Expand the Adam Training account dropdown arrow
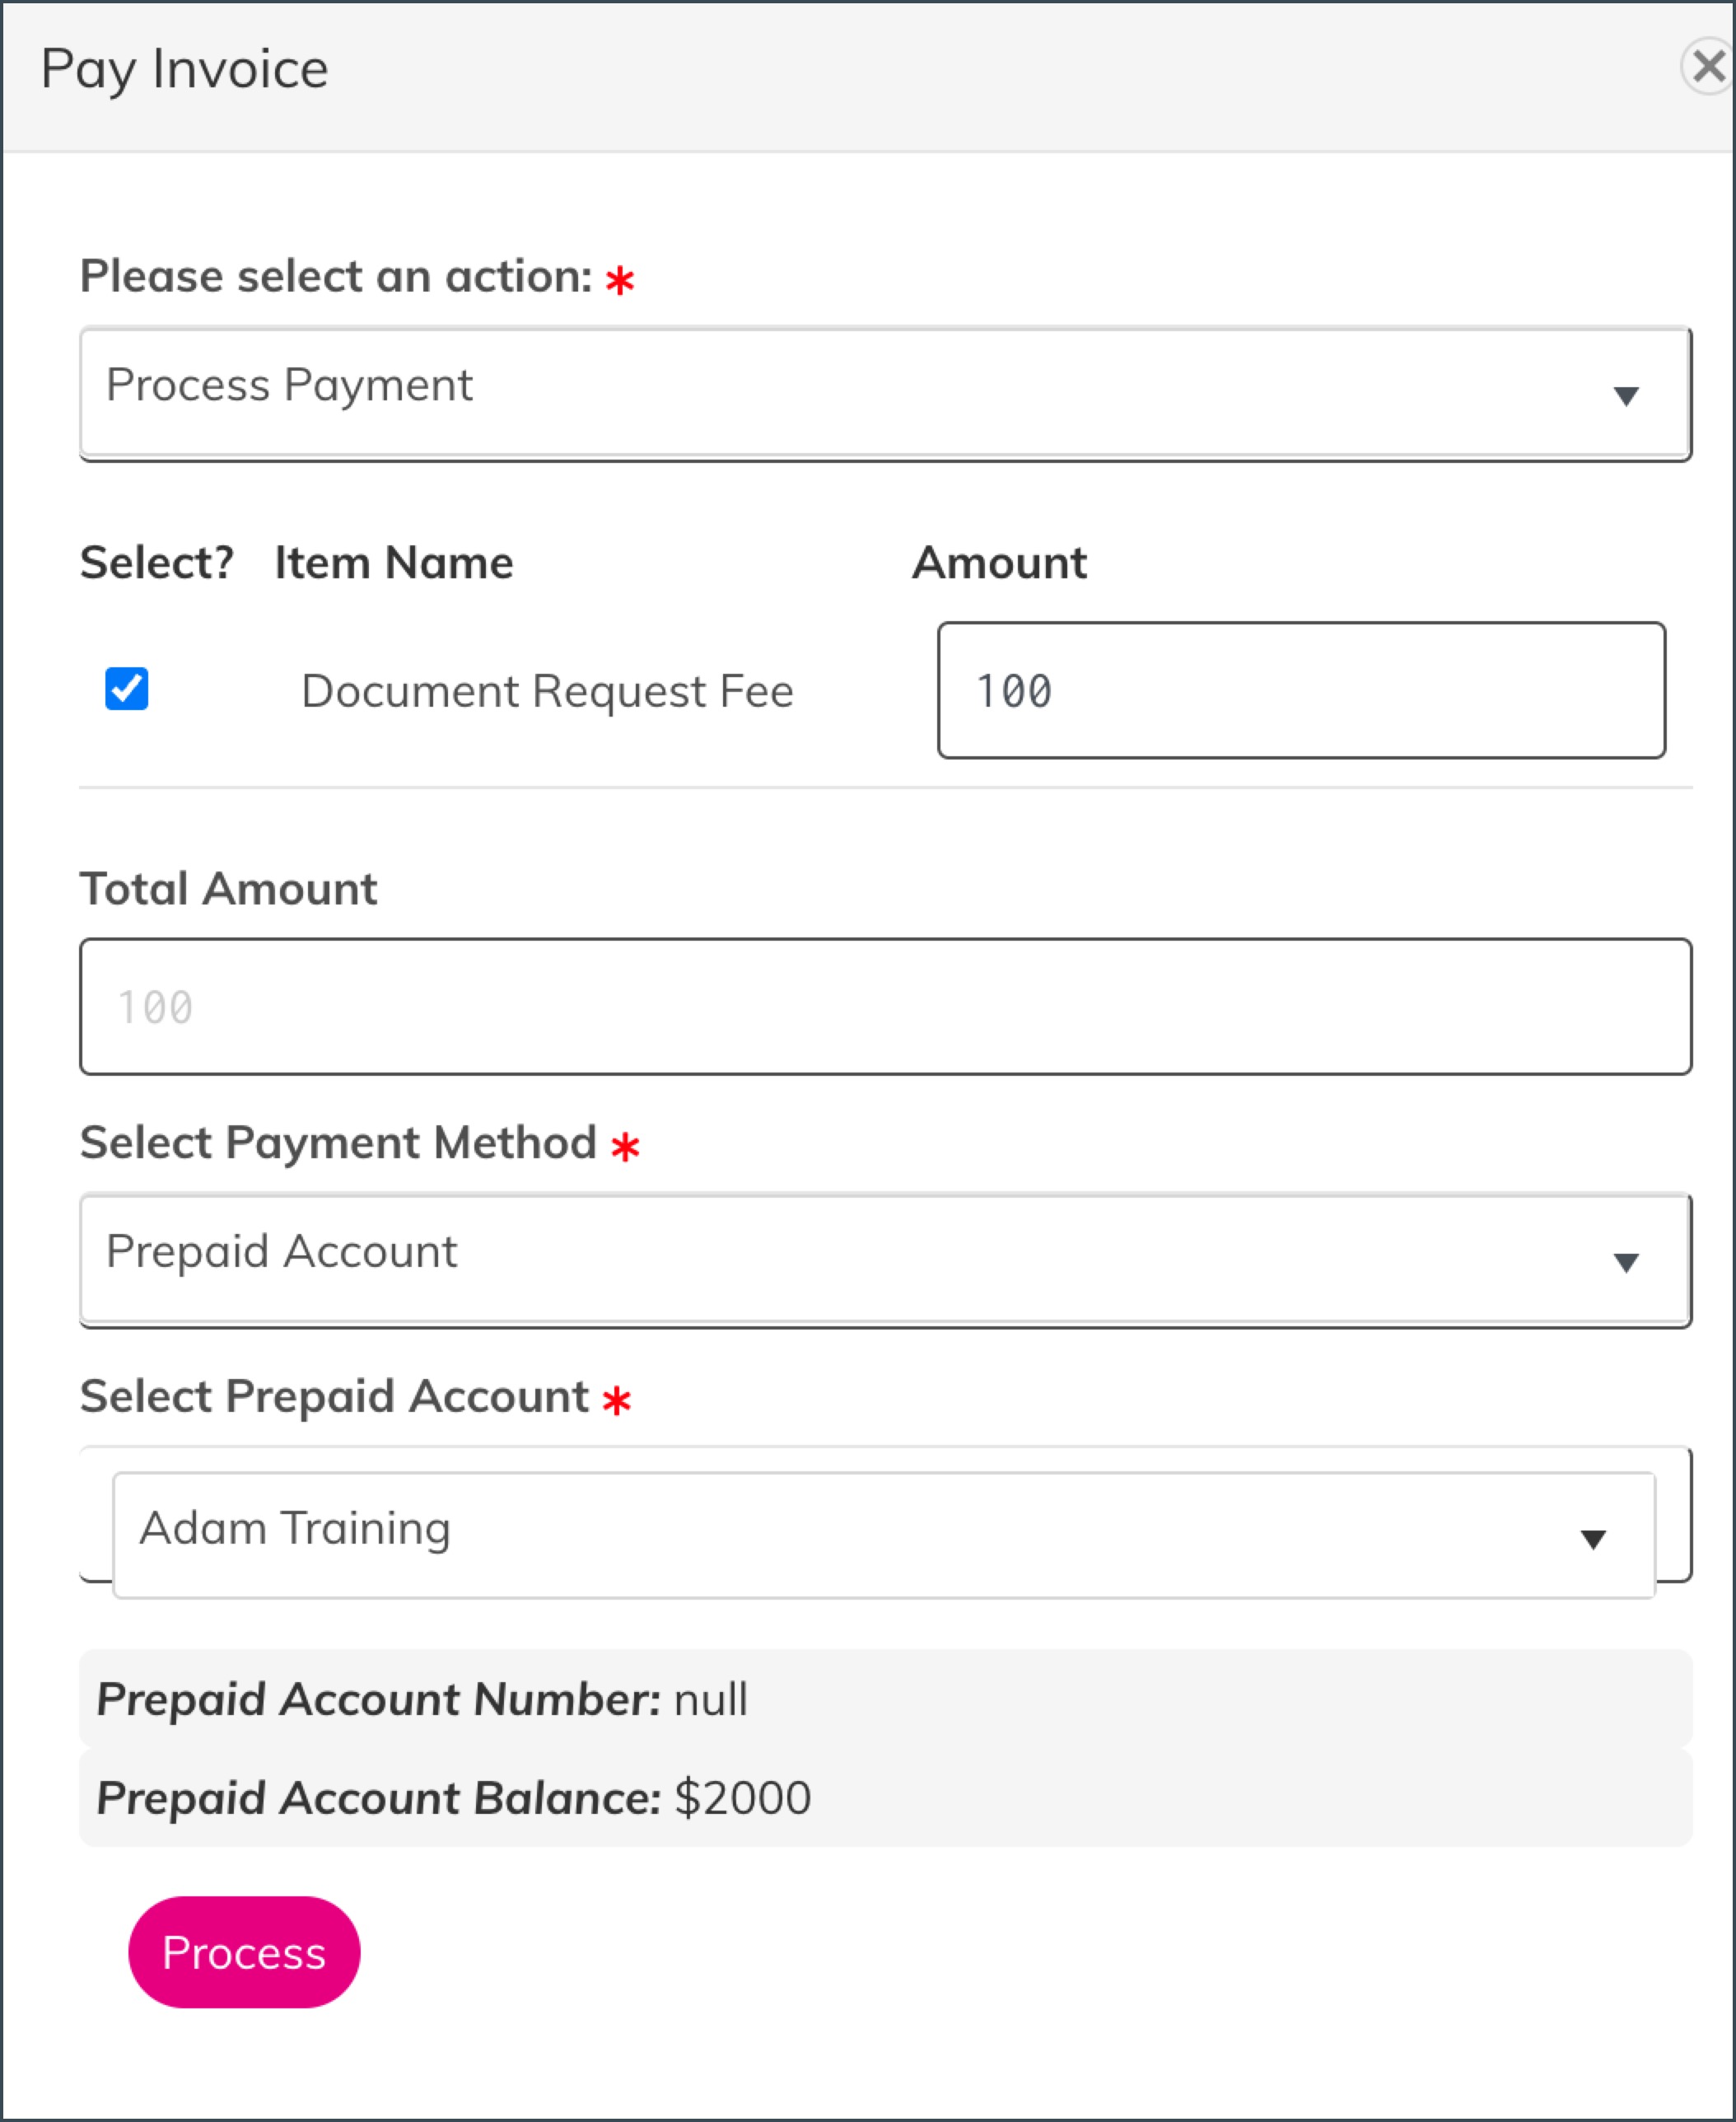The width and height of the screenshot is (1736, 2122). 1594,1540
